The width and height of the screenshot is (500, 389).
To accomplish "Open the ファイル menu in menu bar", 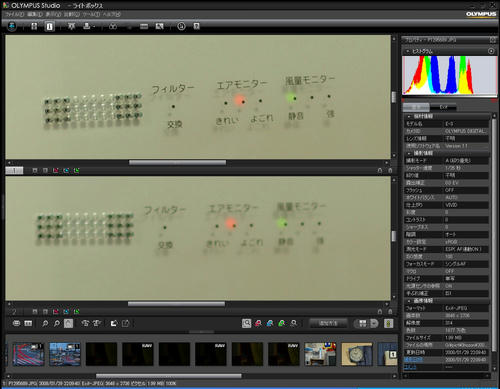I will click(14, 14).
